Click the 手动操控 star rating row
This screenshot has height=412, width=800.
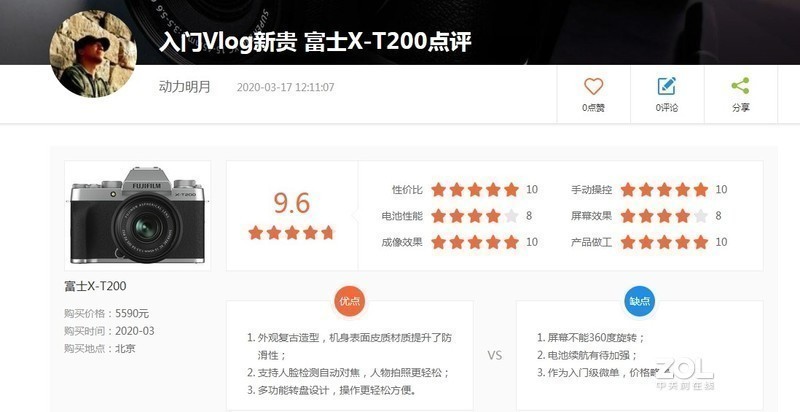pyautogui.click(x=649, y=190)
